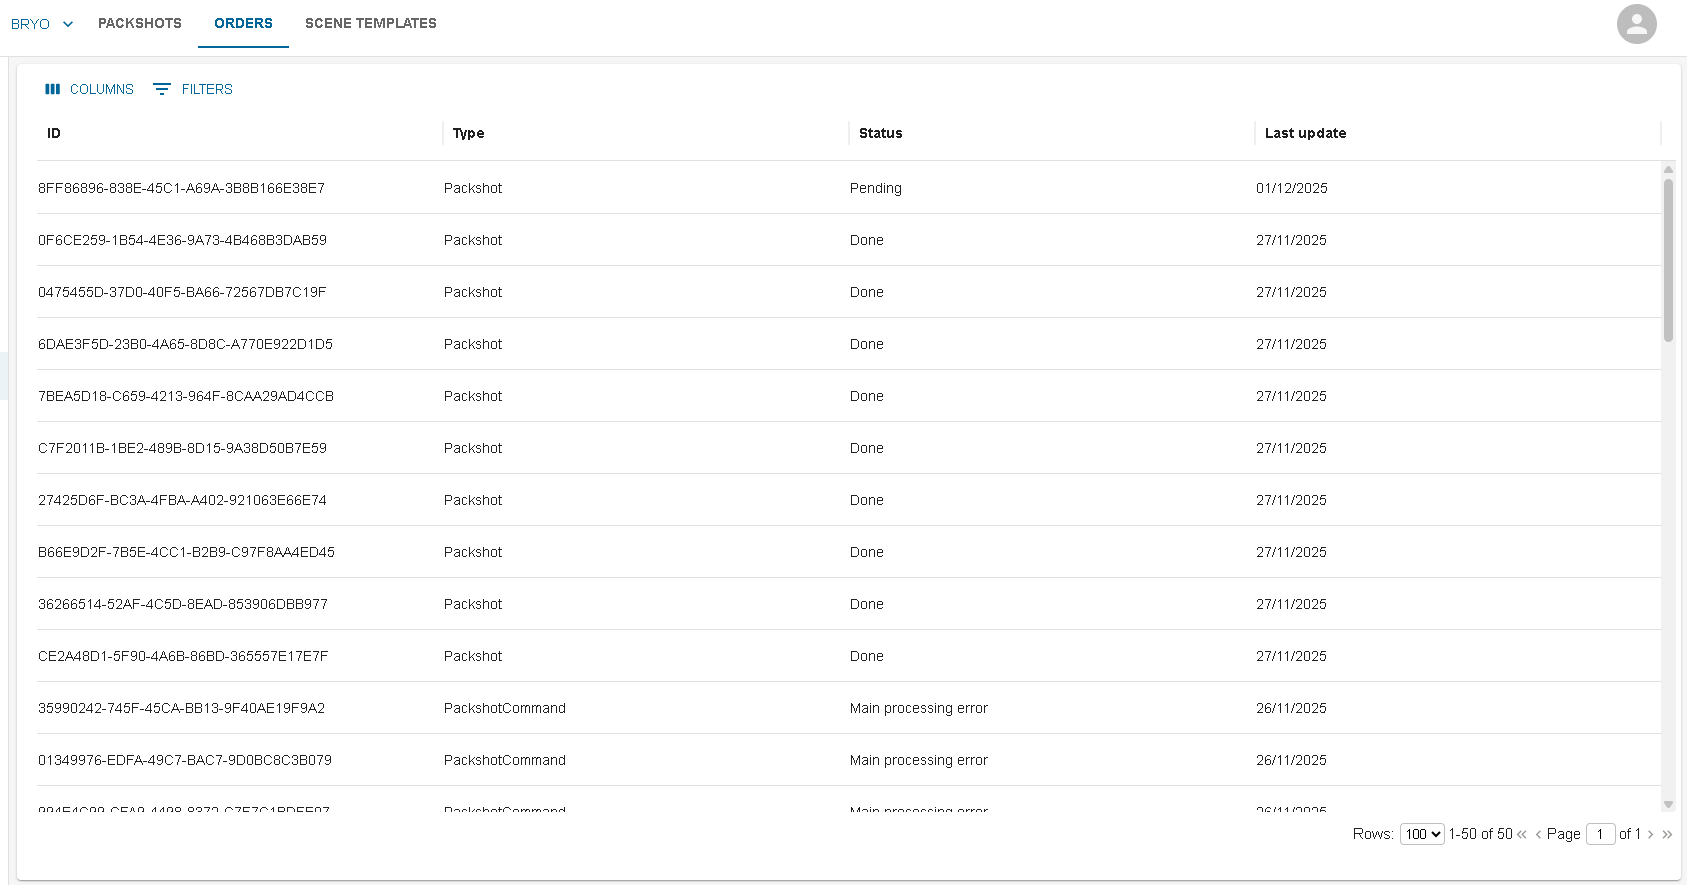Click the scrollbar up arrow
Image resolution: width=1687 pixels, height=885 pixels.
tap(1668, 170)
